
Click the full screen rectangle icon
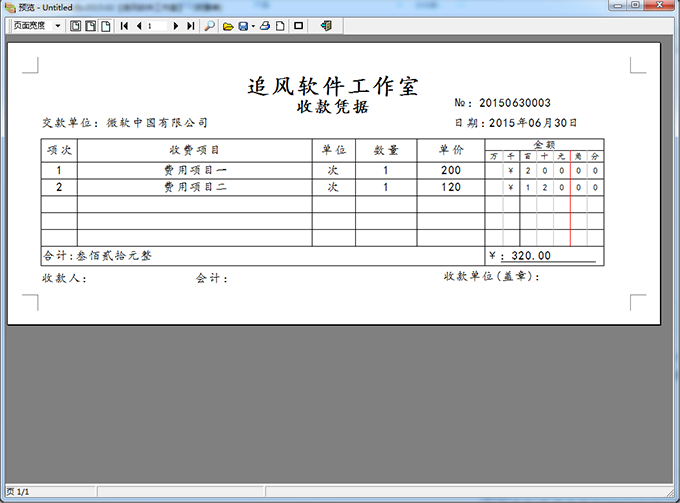point(298,26)
